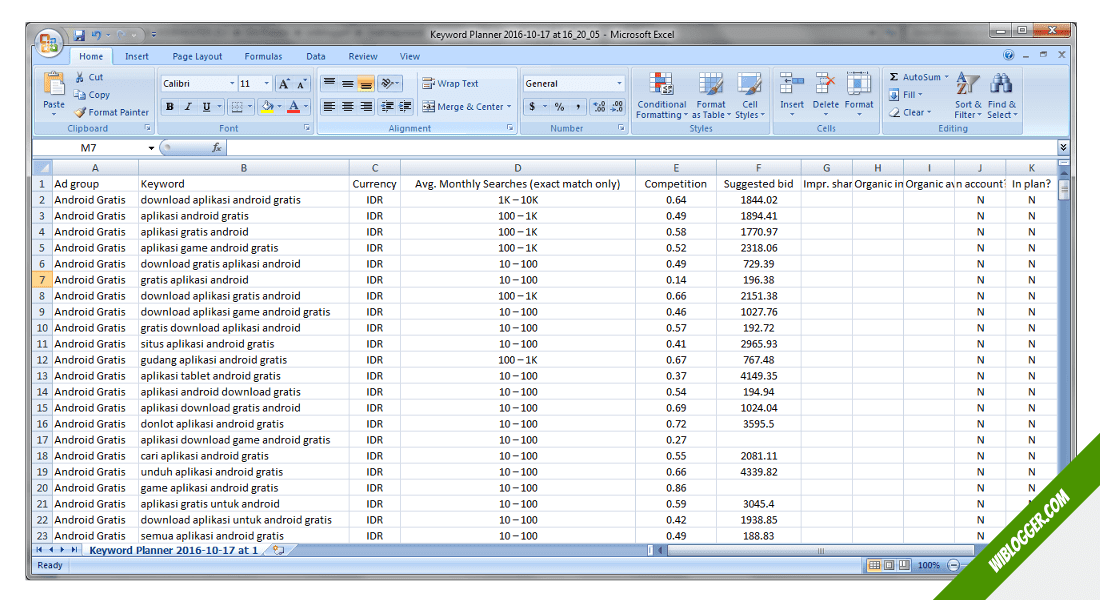This screenshot has height=600, width=1100.
Task: Click the Paste clipboard icon
Action: (x=54, y=84)
